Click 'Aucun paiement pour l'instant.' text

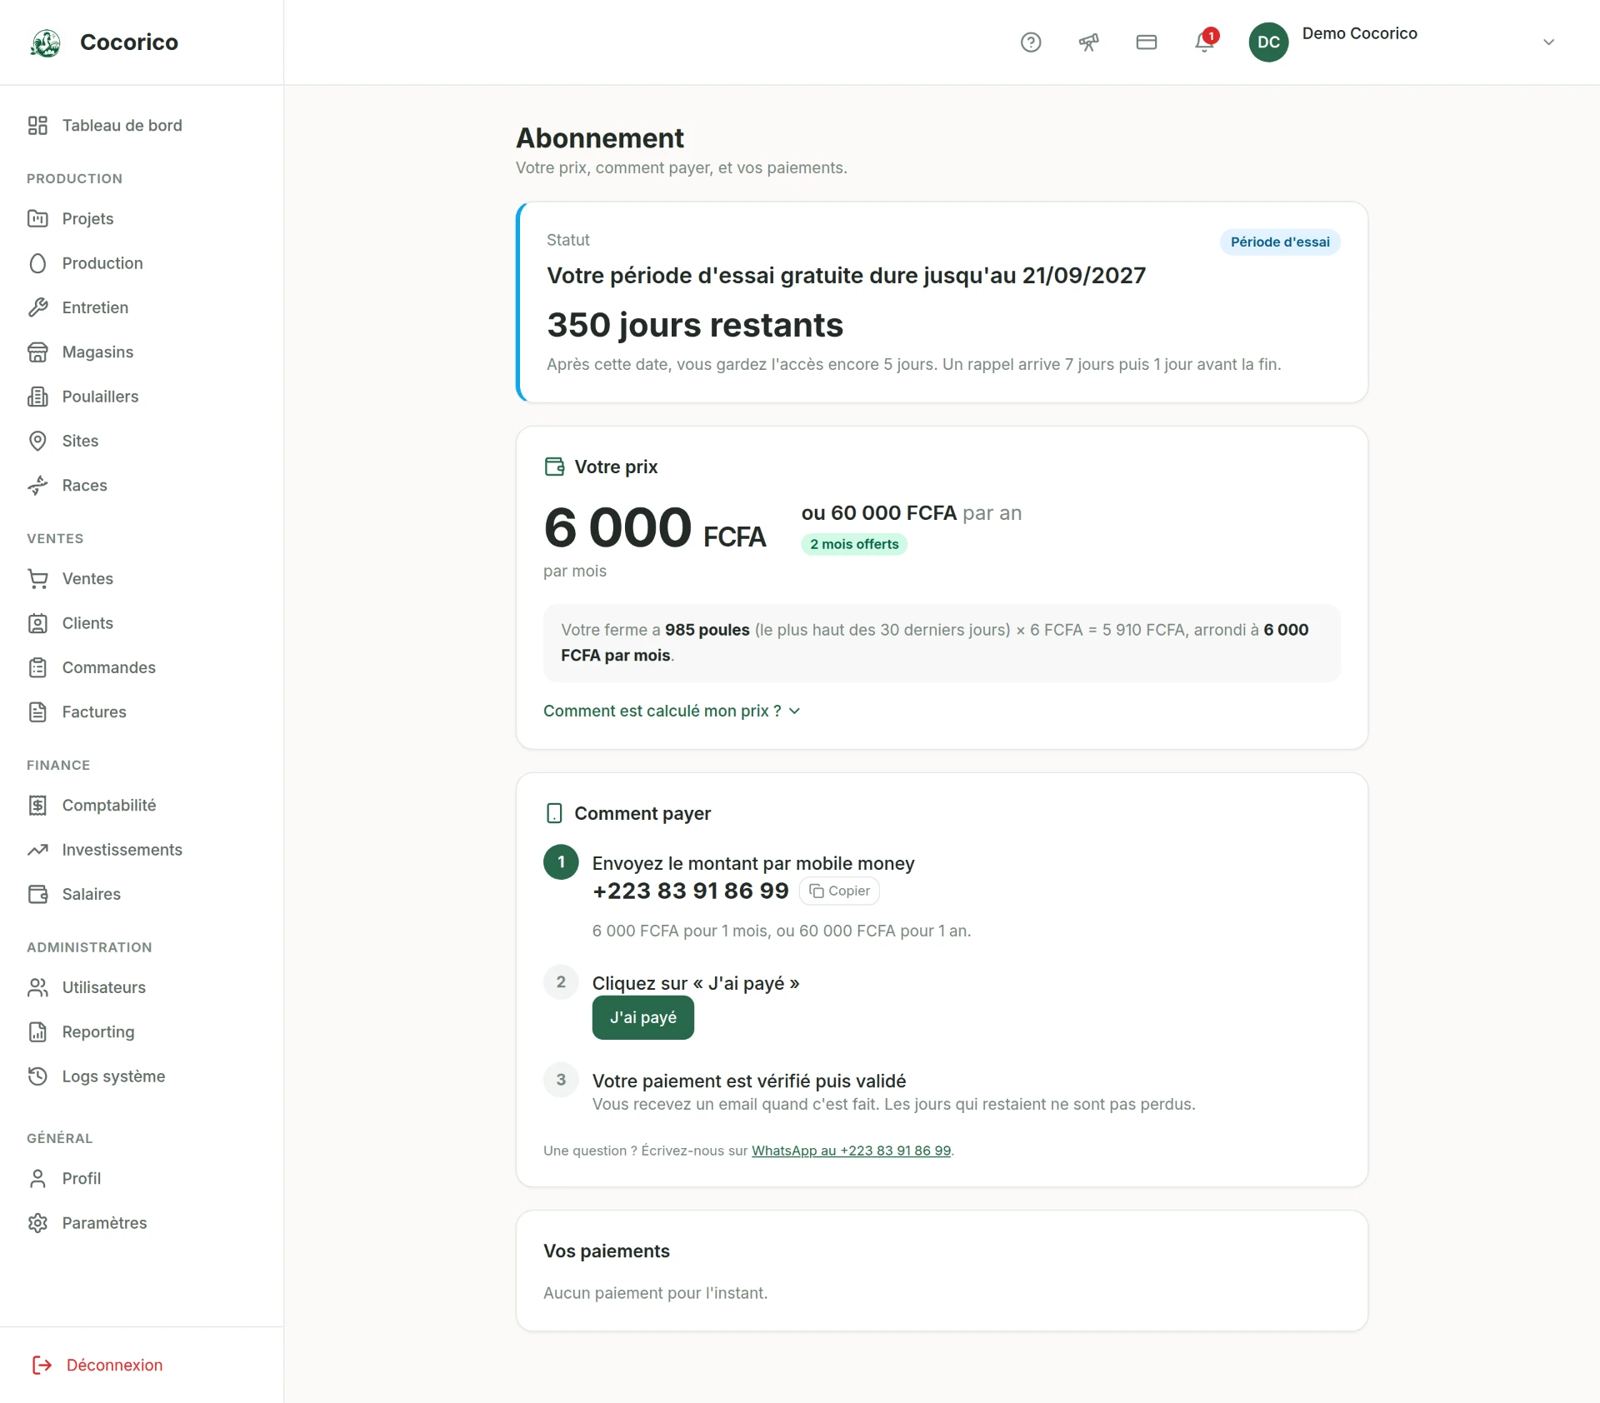point(655,1293)
